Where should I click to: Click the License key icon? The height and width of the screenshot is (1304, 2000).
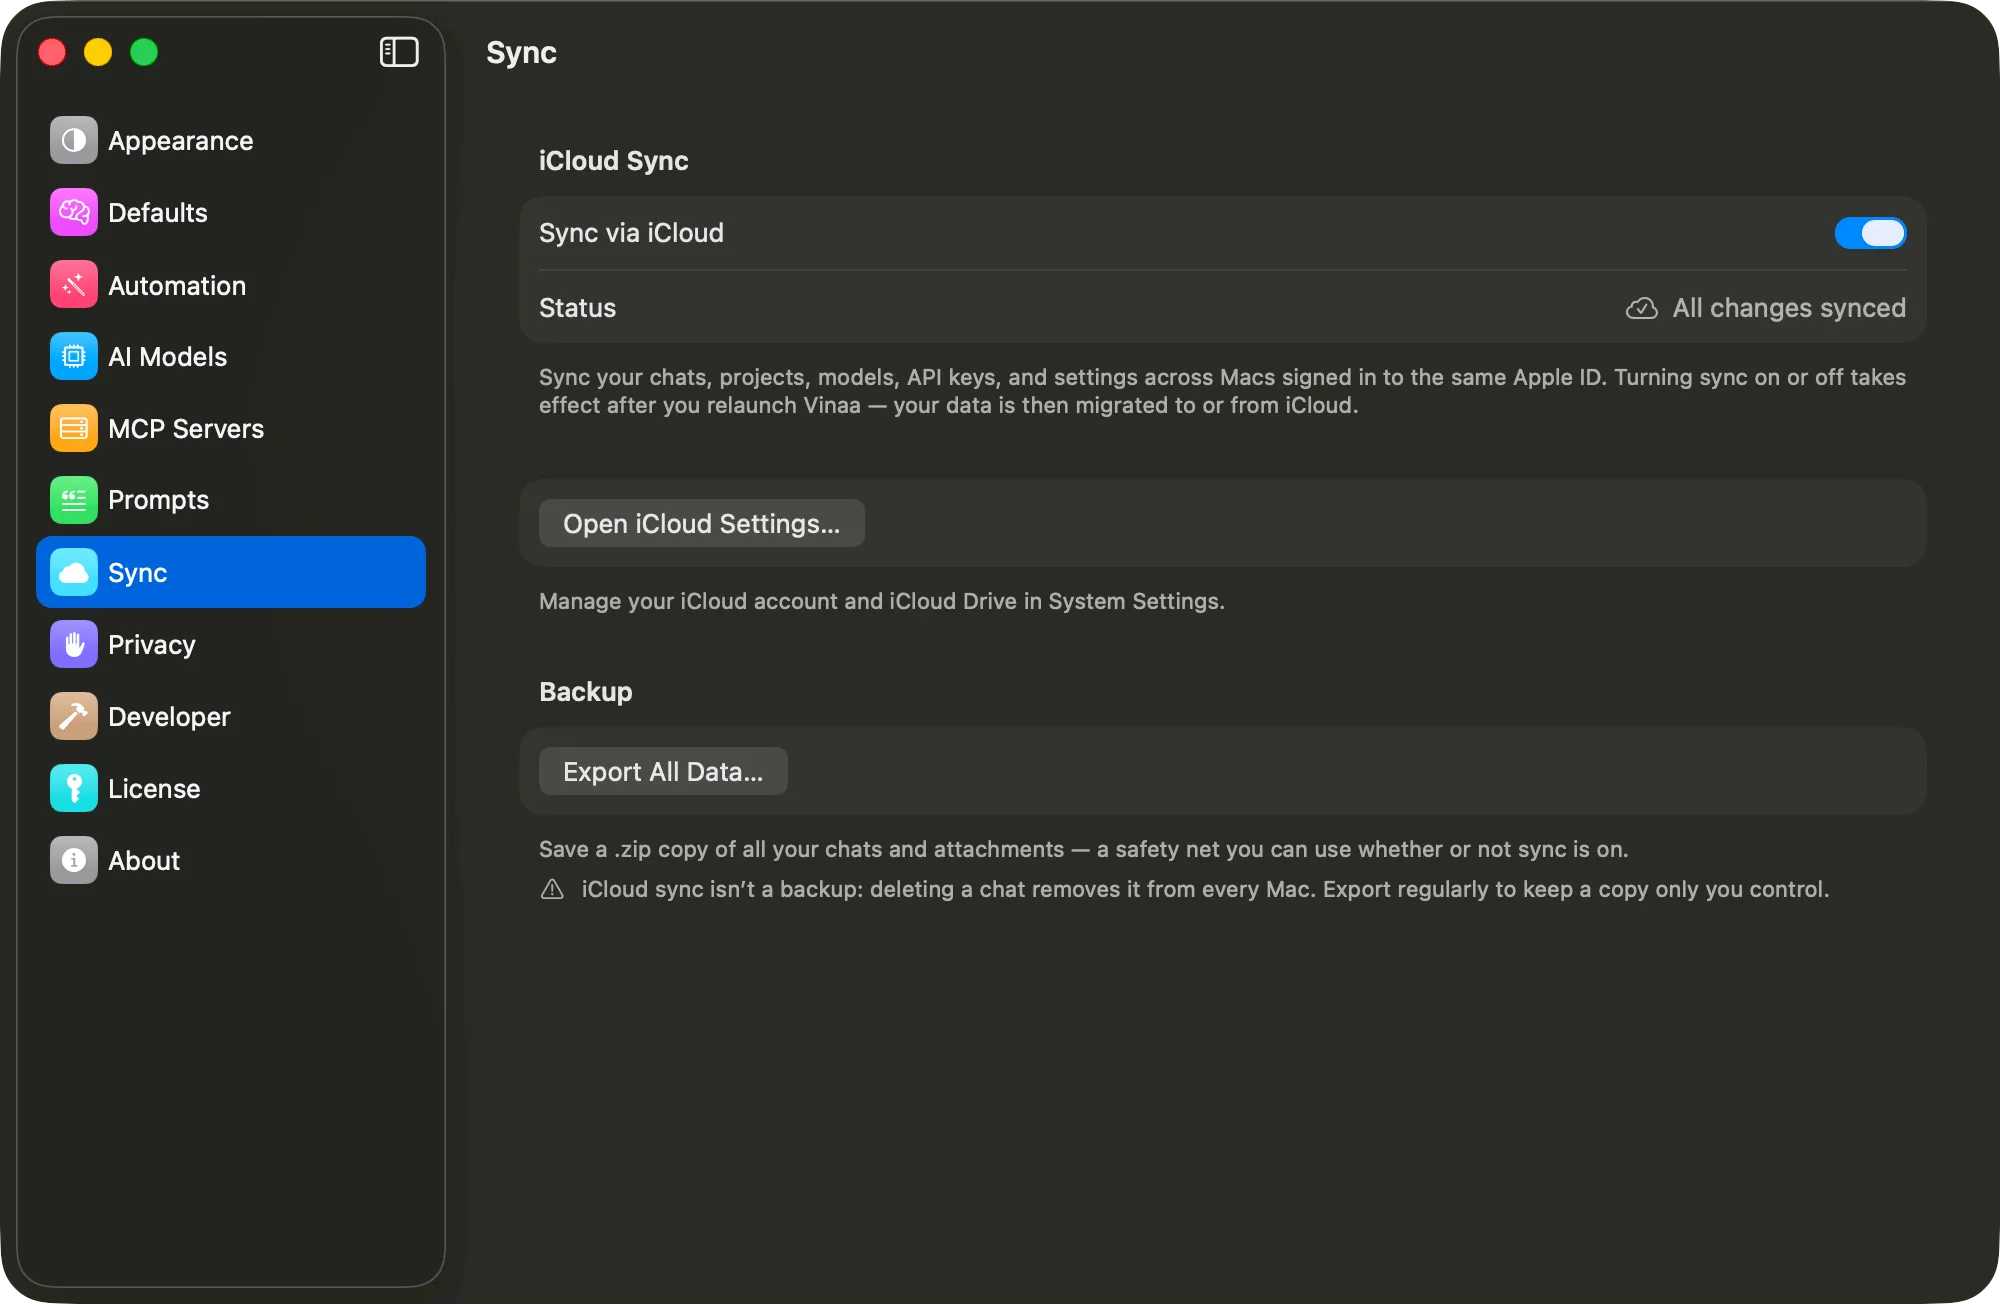[74, 788]
